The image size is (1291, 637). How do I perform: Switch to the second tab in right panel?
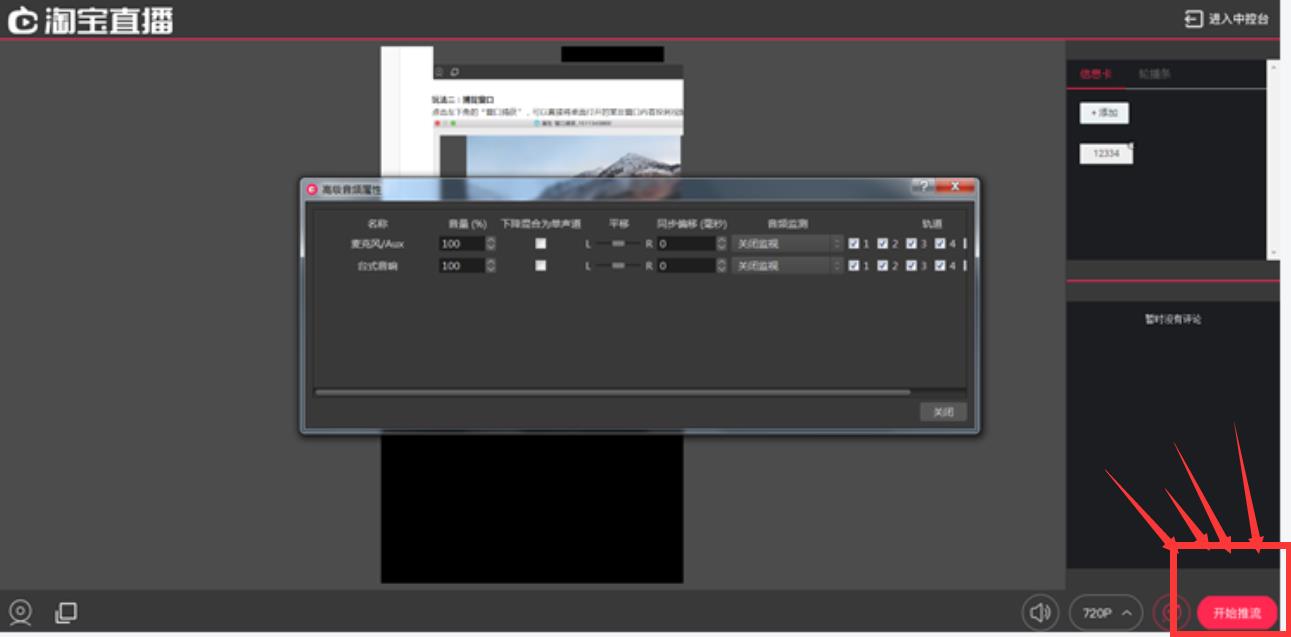click(1155, 75)
